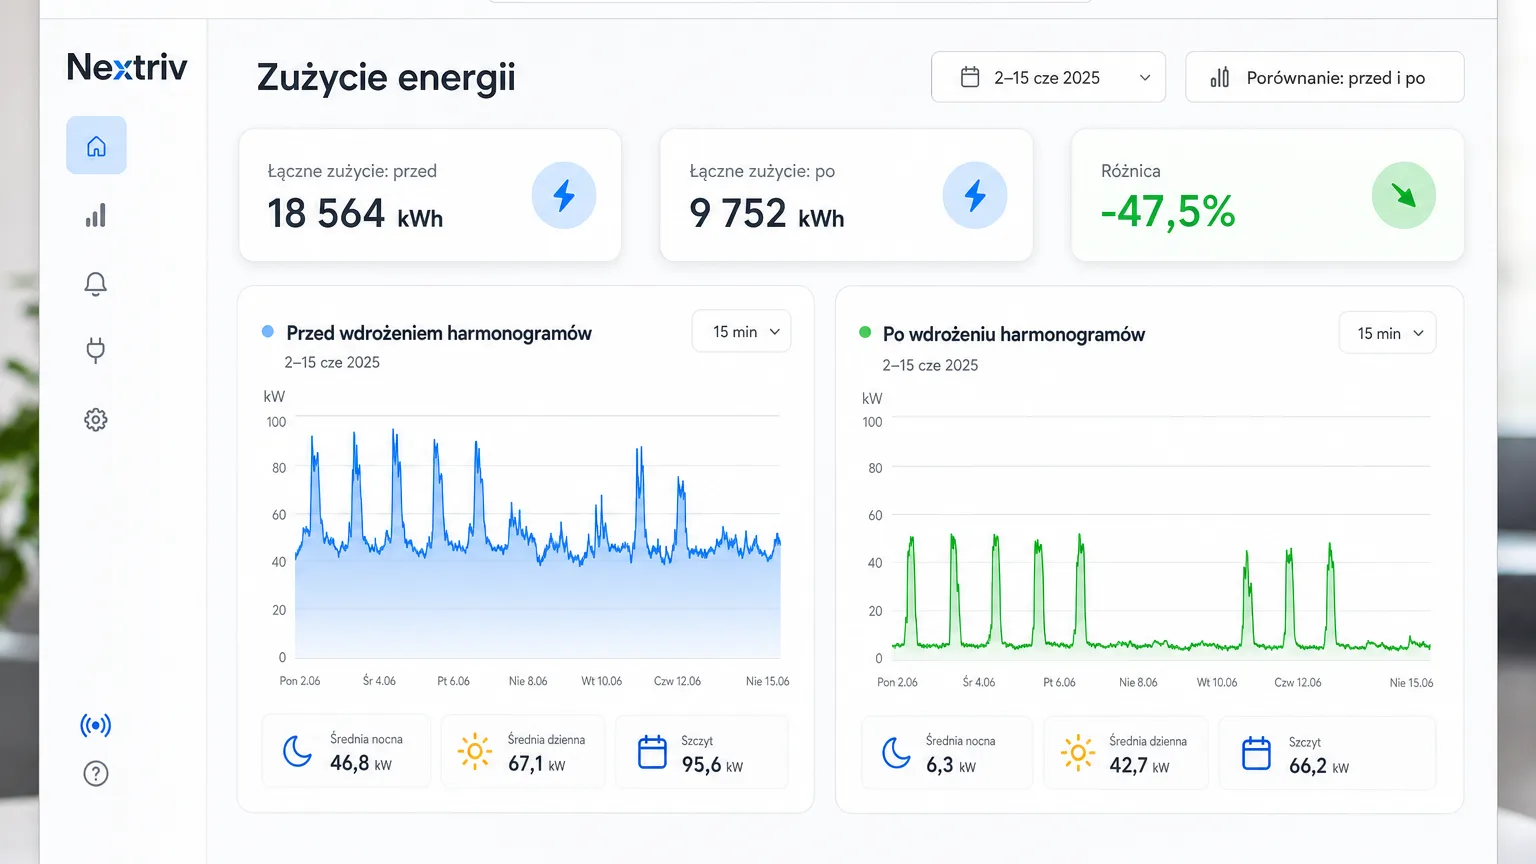Click 'Średnia dzienna' 67,1 kW stat

tap(523, 751)
